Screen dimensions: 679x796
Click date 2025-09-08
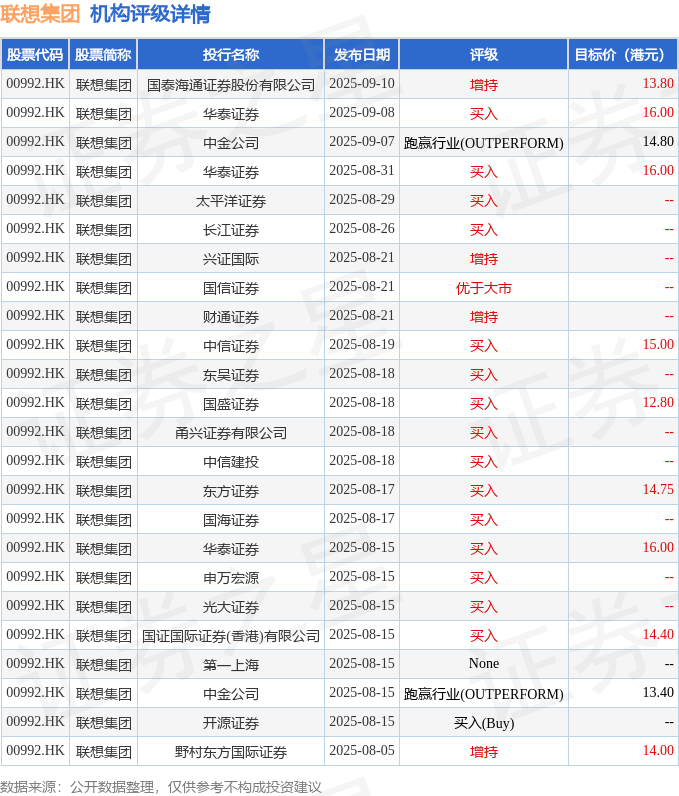coord(362,112)
